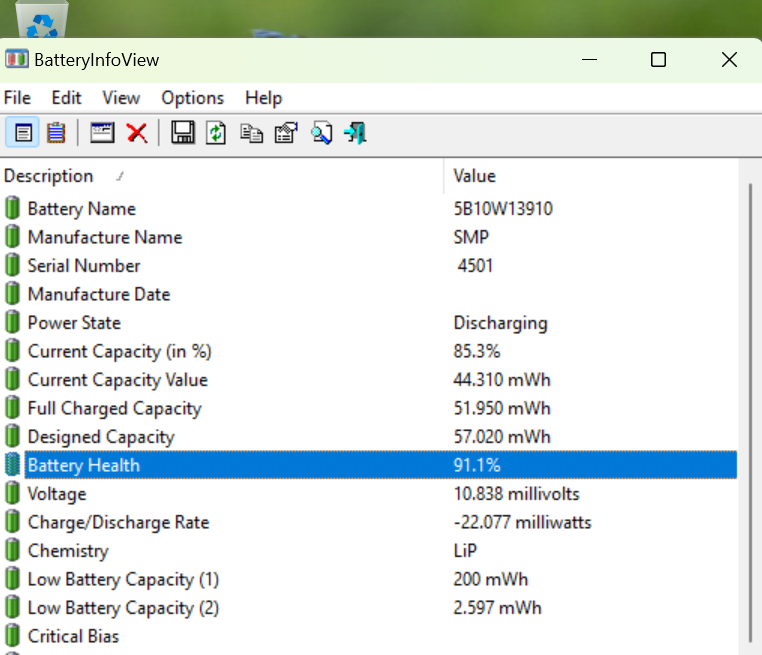Open the Options menu
762x655 pixels.
pos(193,98)
